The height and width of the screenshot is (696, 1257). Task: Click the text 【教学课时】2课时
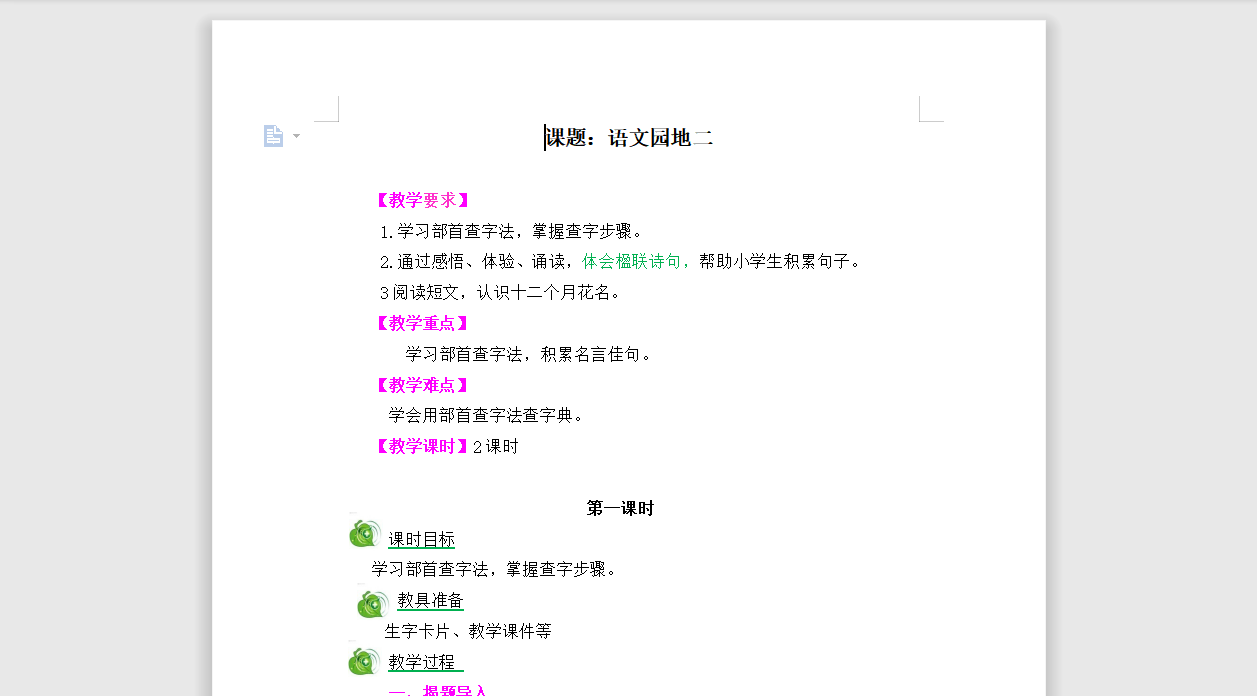tap(447, 447)
